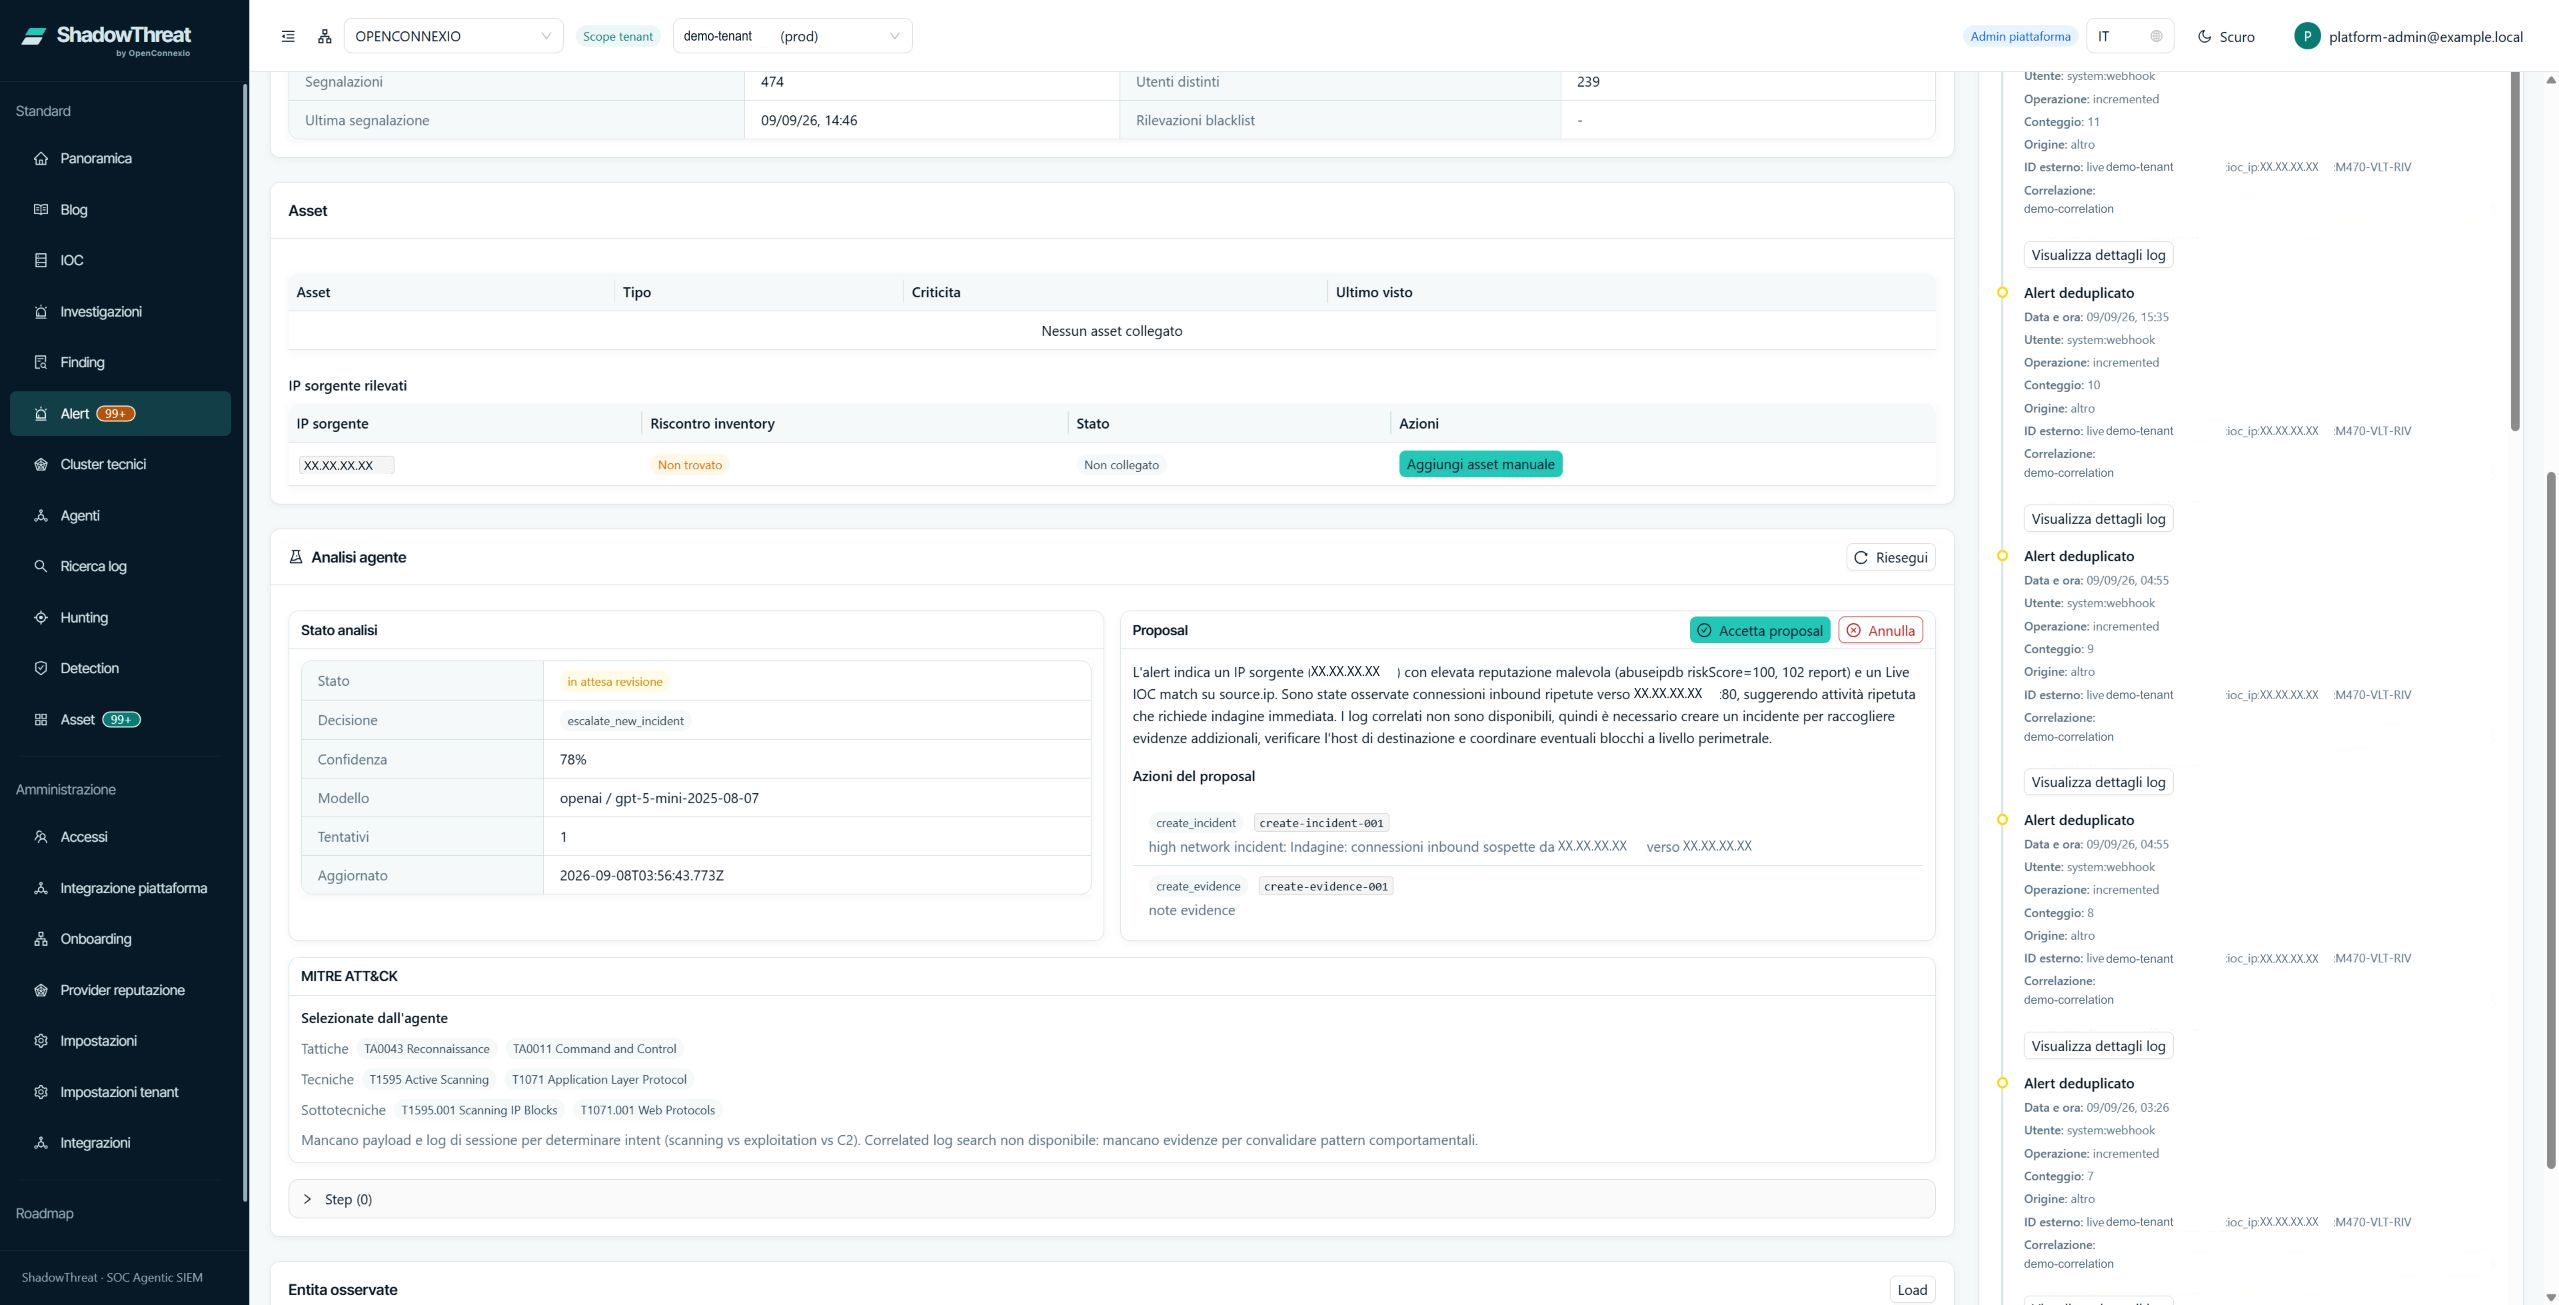The image size is (2559, 1305).
Task: Click the timeline panel scrollbar
Action: 2515,250
